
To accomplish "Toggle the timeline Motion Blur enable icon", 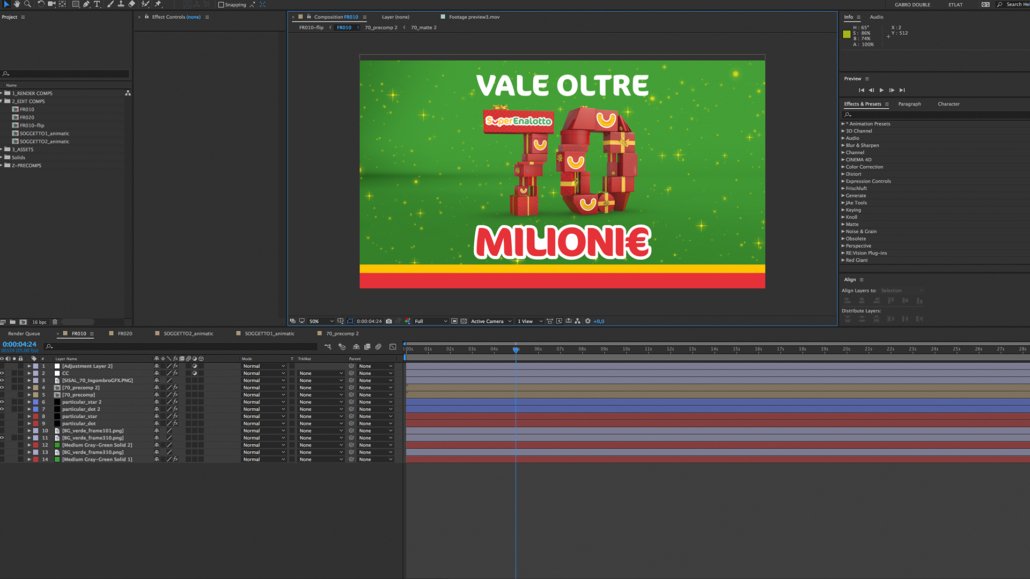I will click(x=378, y=346).
